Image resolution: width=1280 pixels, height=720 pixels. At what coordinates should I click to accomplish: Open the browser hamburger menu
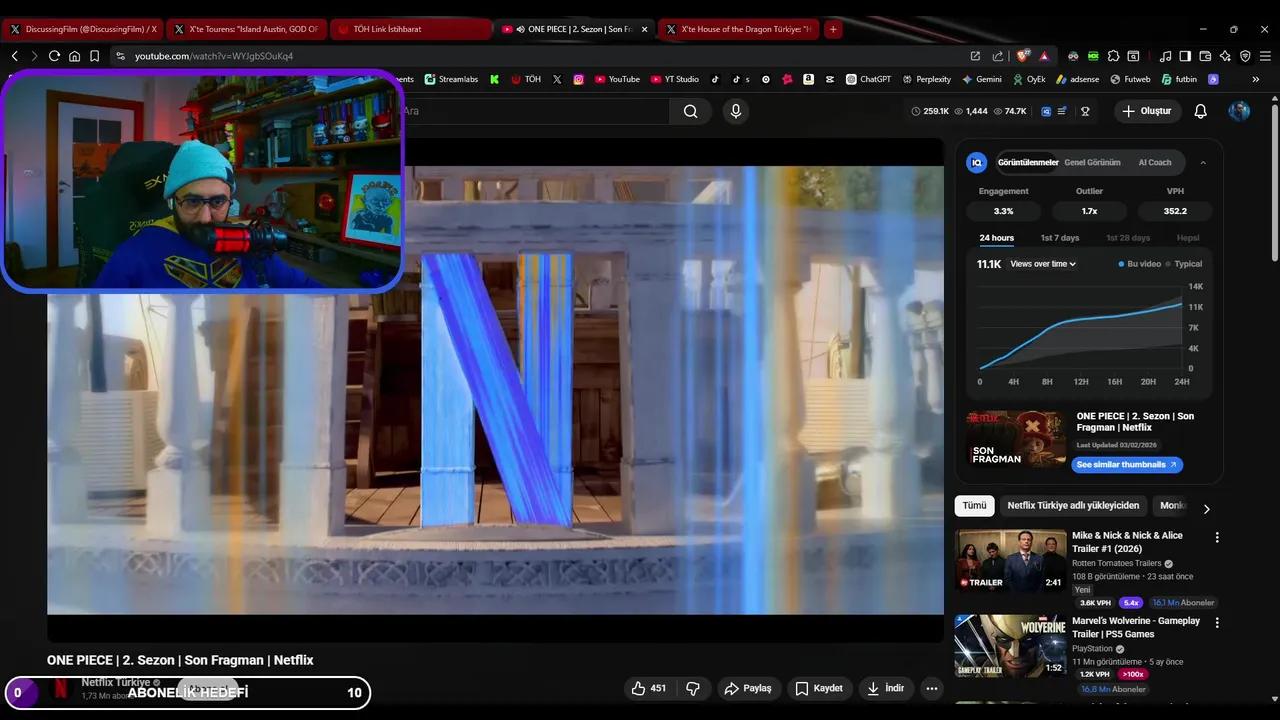tap(1265, 56)
